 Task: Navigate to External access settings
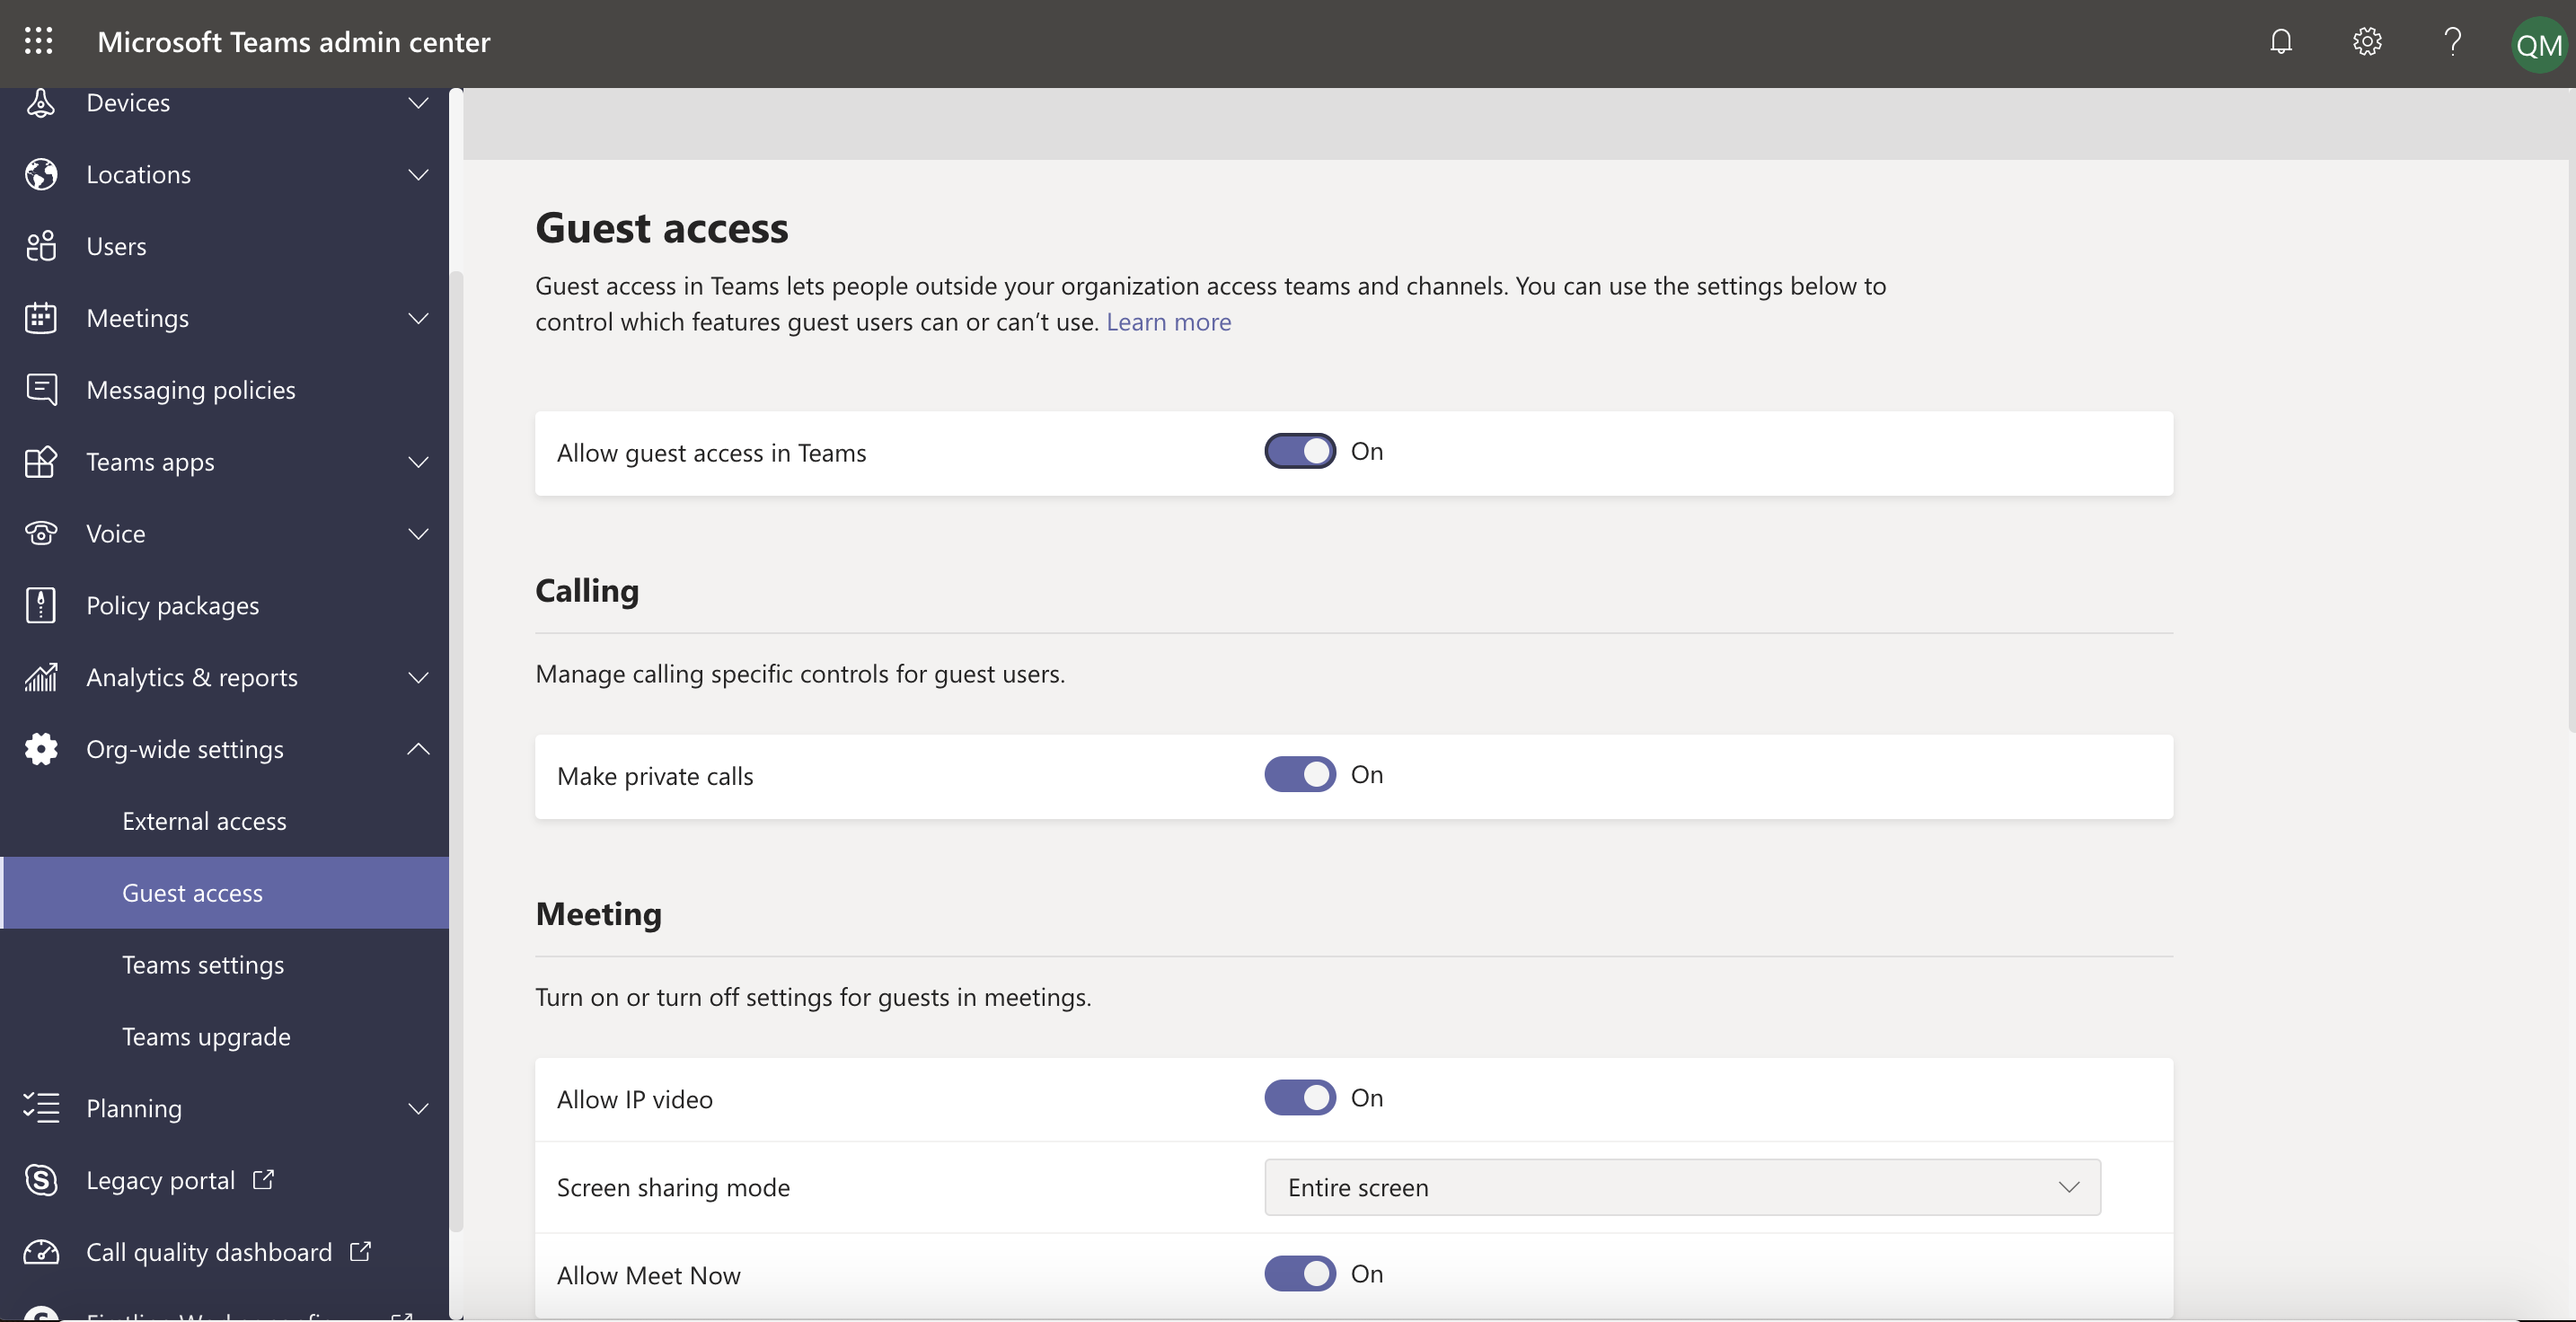click(204, 819)
